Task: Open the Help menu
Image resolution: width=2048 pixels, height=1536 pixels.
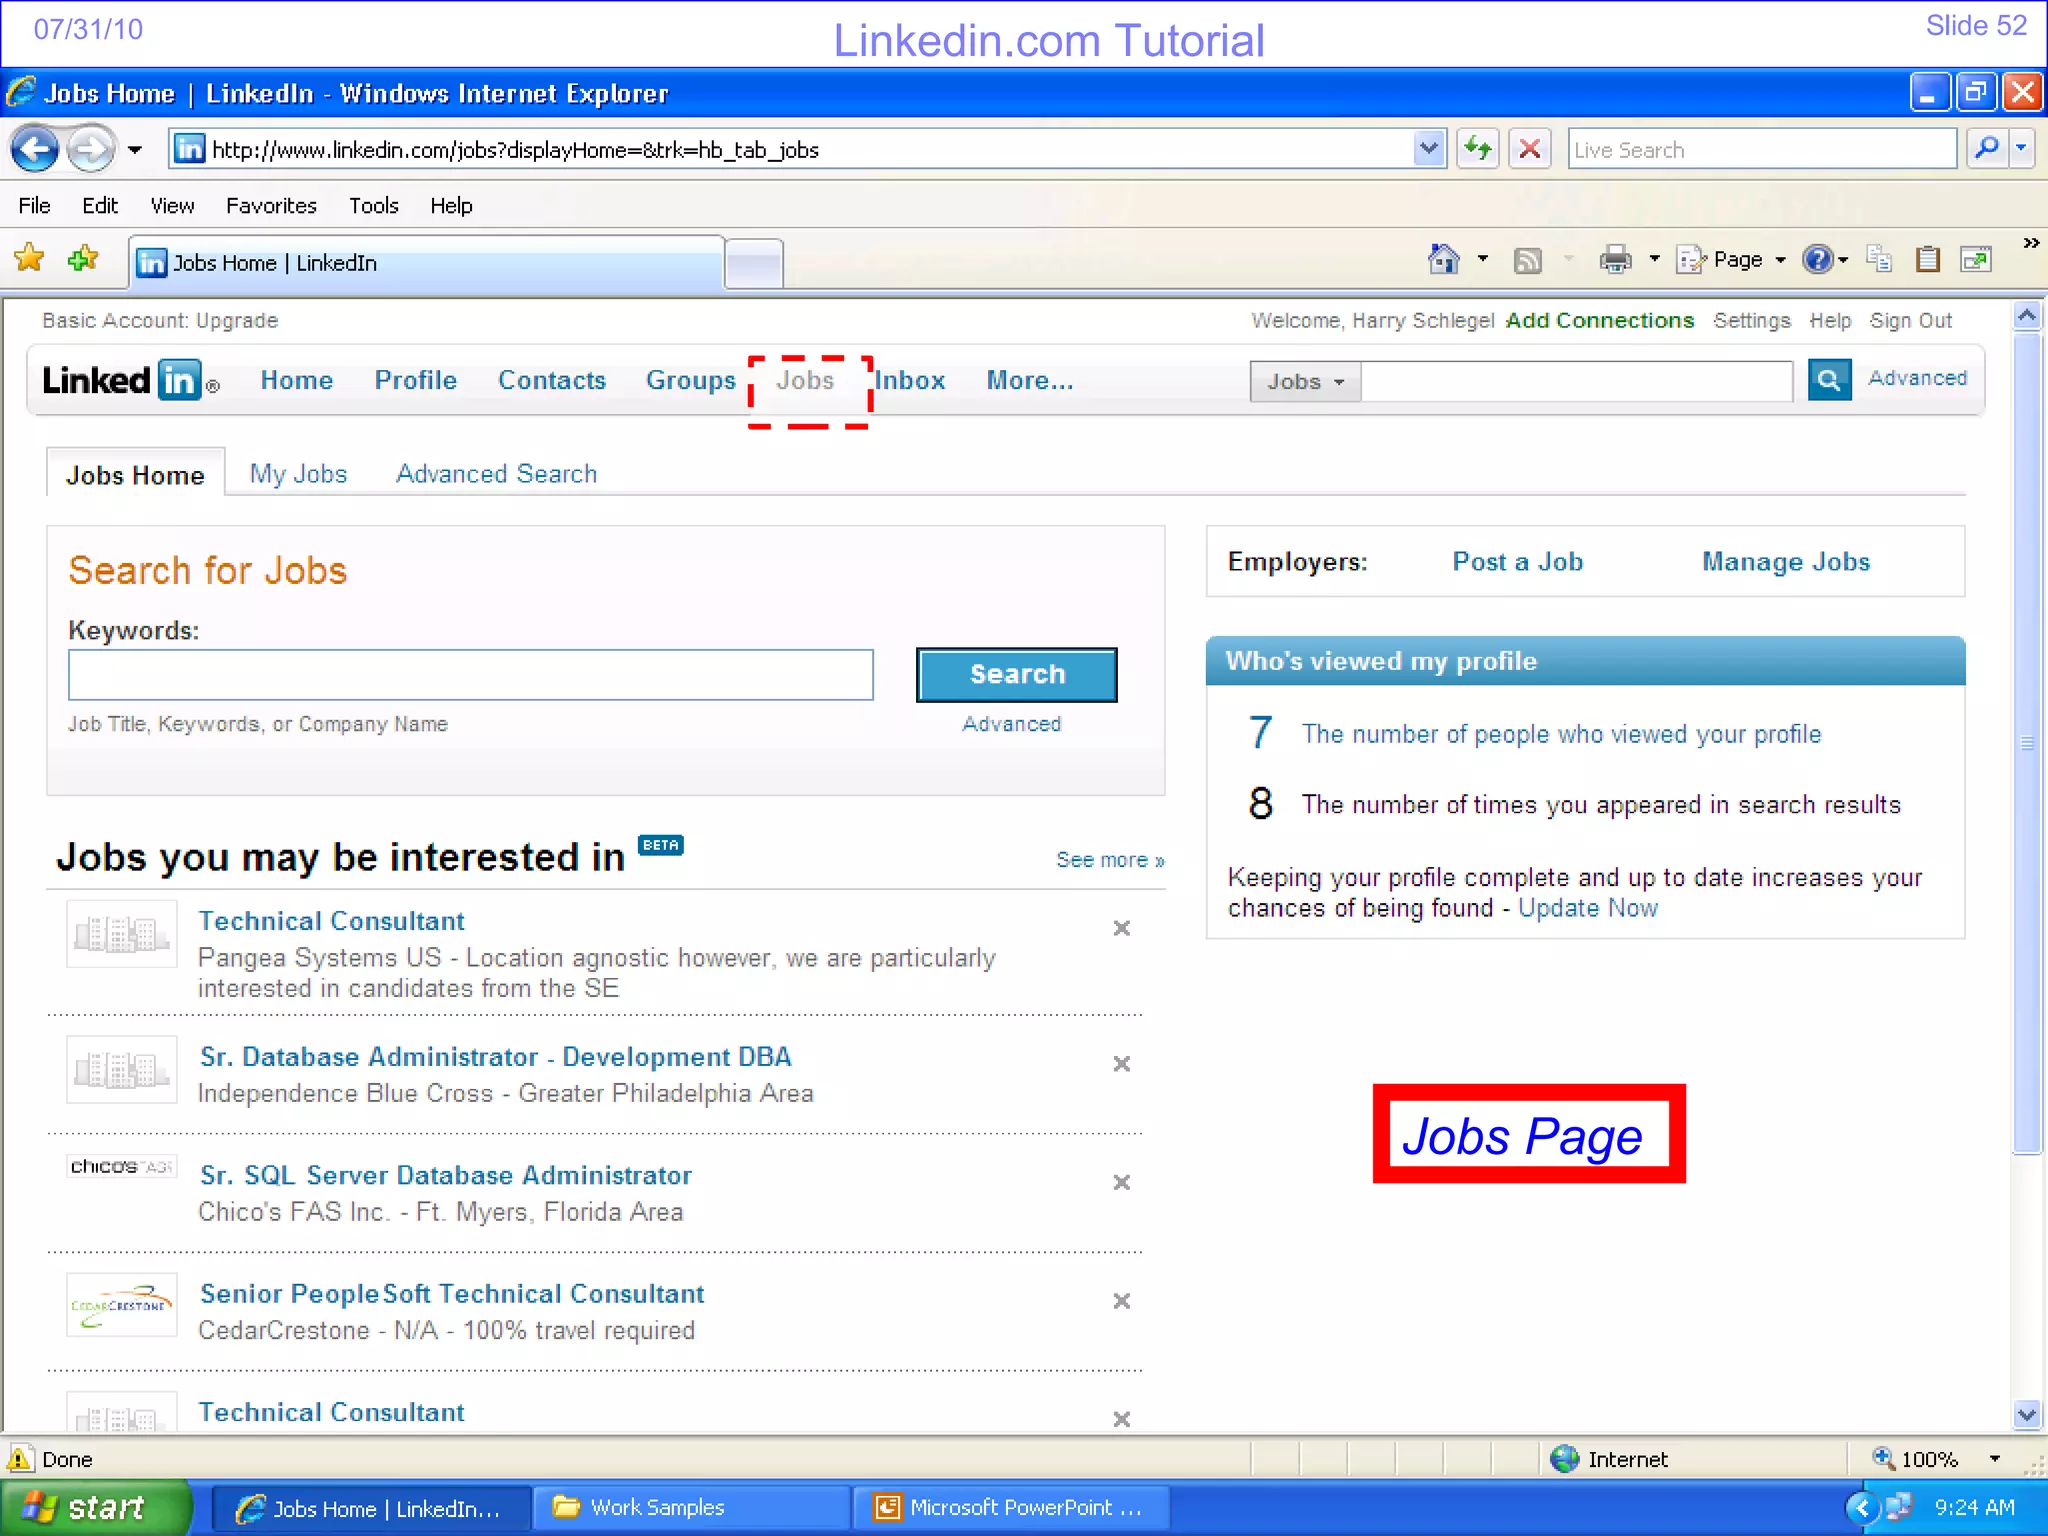Action: 451,206
